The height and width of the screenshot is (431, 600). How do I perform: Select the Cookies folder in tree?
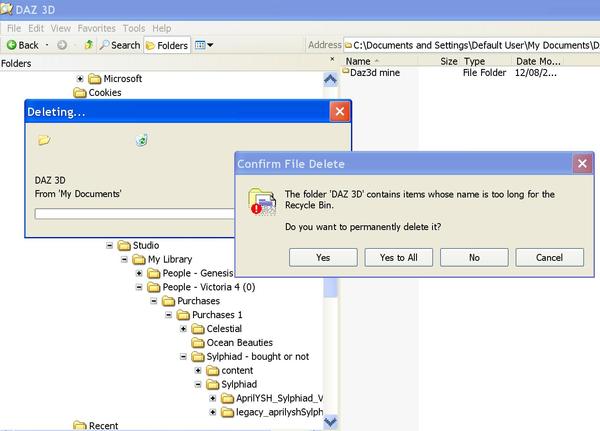point(97,93)
